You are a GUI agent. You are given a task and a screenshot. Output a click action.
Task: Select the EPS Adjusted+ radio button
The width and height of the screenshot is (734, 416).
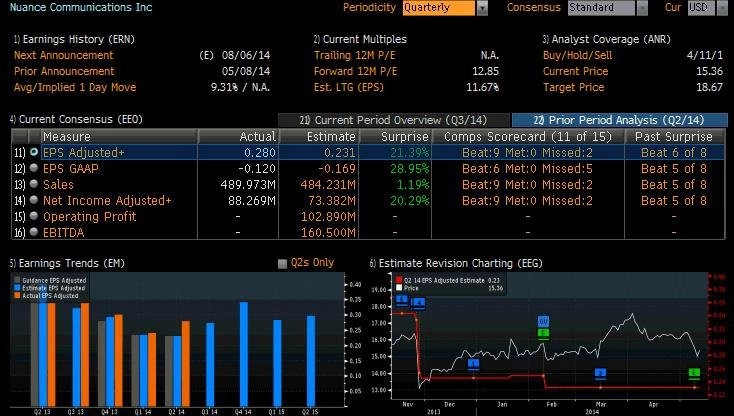coord(34,152)
